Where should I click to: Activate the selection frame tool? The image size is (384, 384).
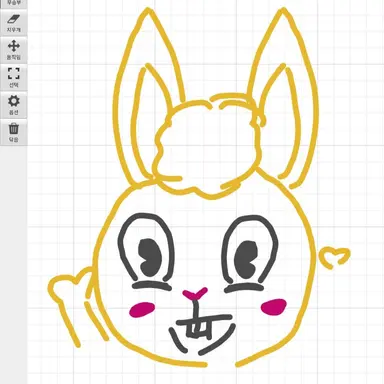point(14,77)
